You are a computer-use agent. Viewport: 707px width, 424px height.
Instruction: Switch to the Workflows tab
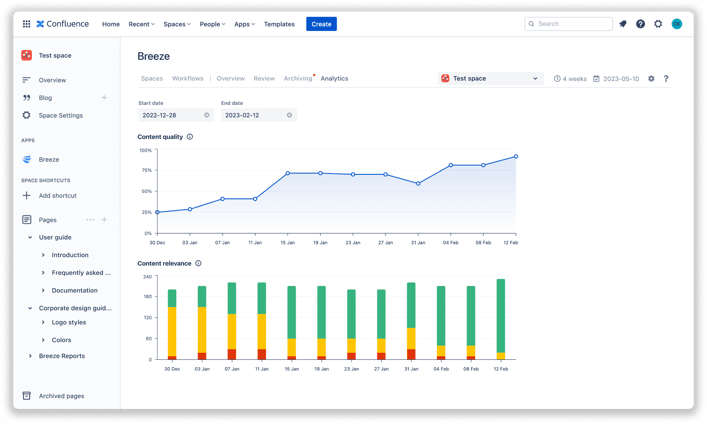tap(188, 78)
